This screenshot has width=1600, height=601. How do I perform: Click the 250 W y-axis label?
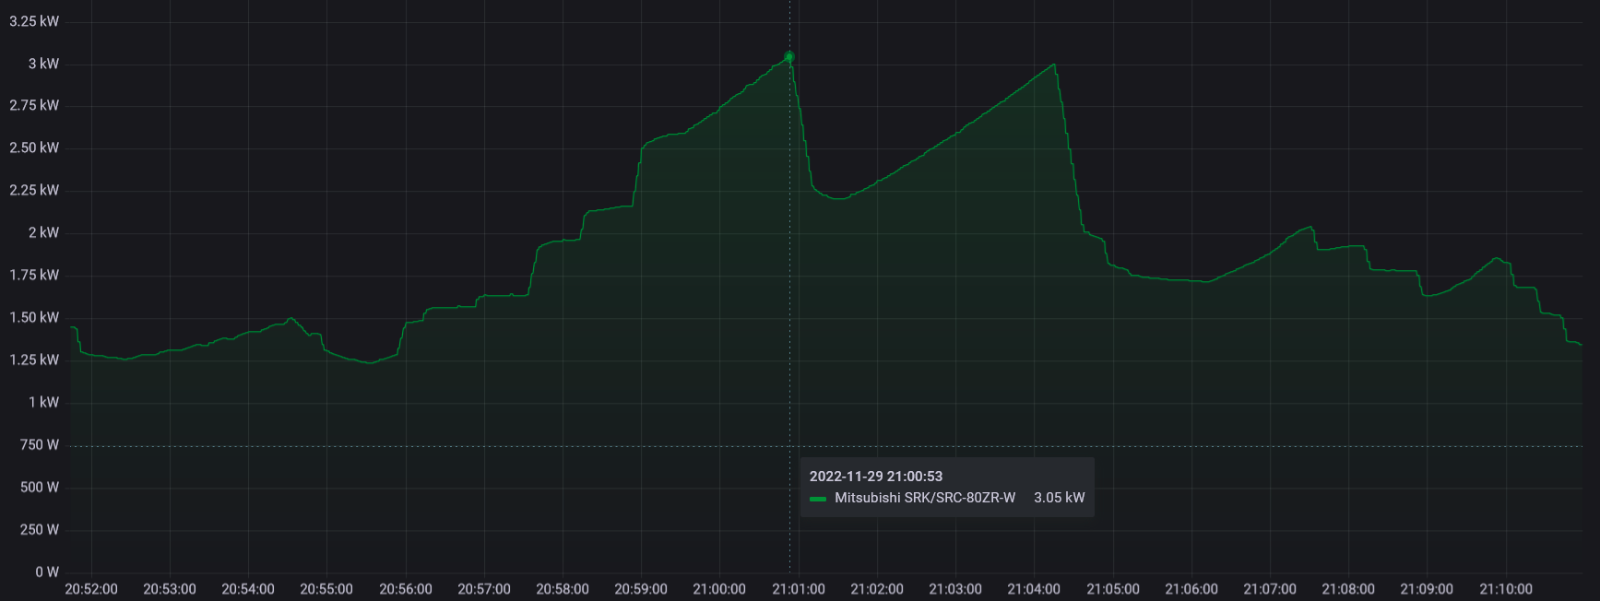[39, 529]
